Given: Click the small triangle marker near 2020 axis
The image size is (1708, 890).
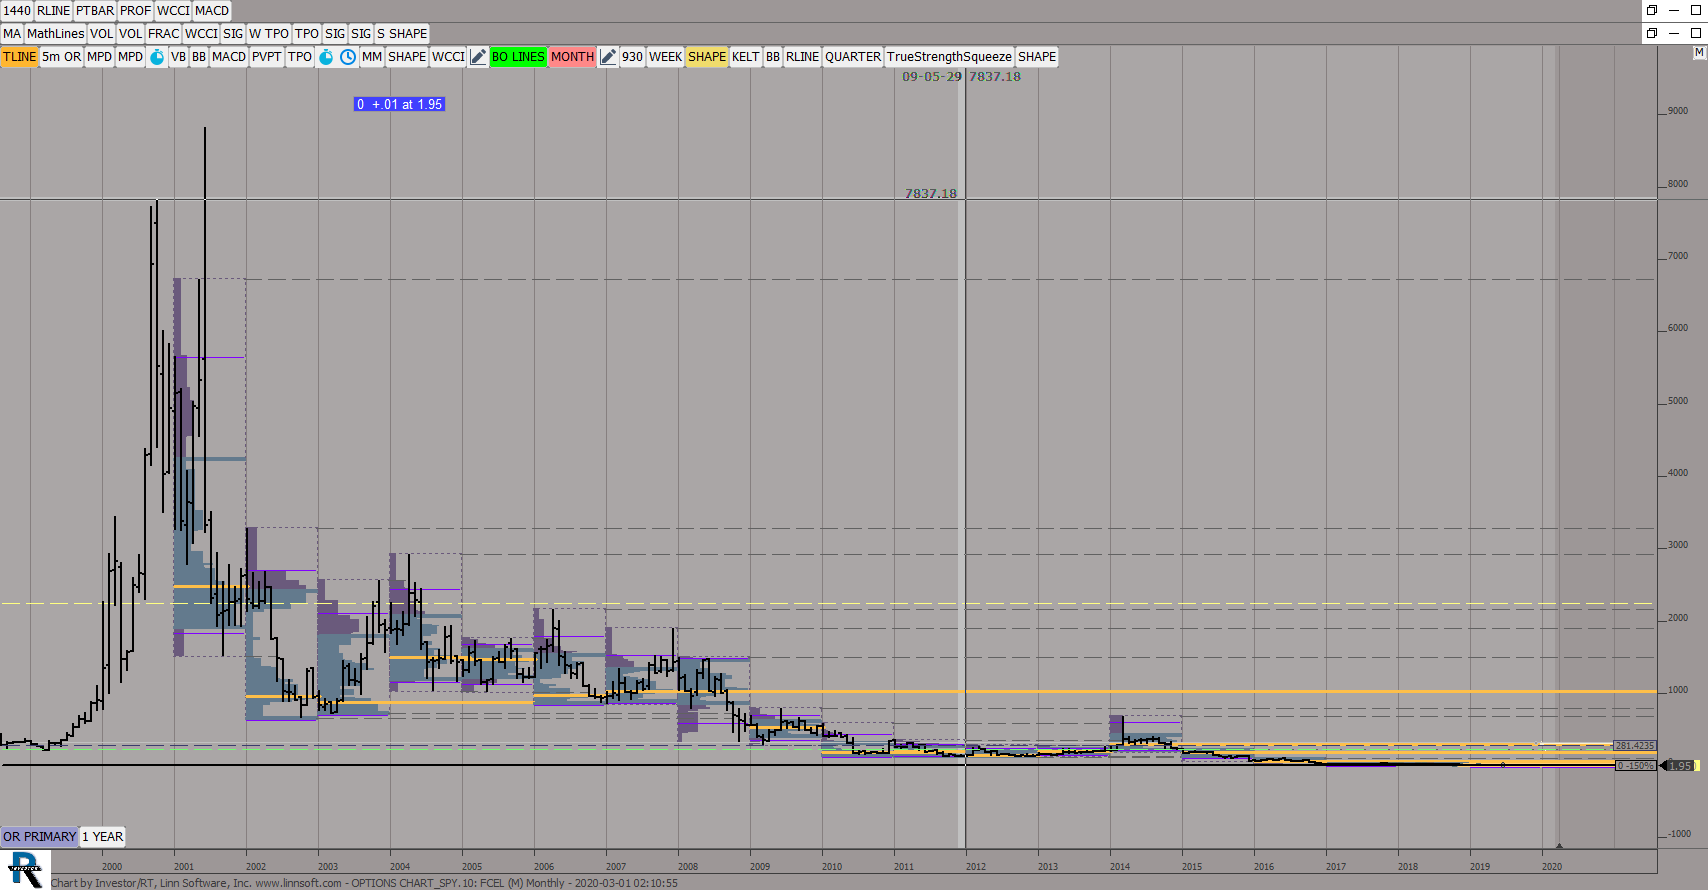Looking at the screenshot, I should tap(1559, 845).
